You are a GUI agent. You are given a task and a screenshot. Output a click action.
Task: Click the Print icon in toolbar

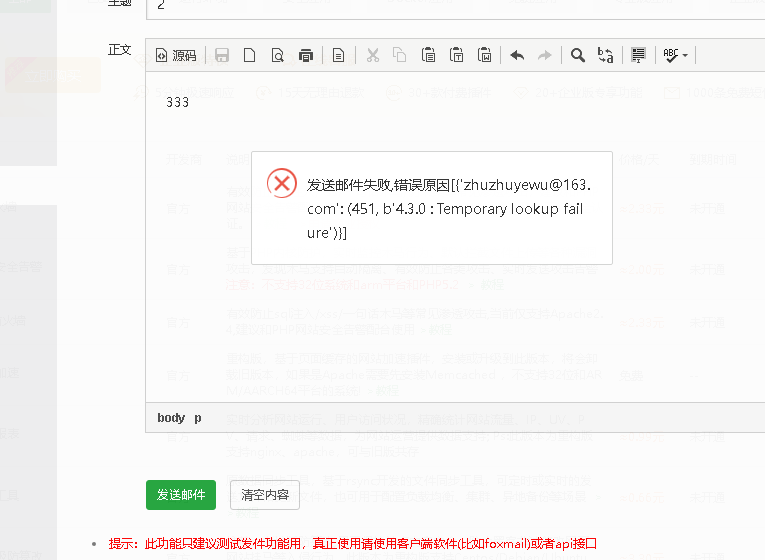click(306, 56)
